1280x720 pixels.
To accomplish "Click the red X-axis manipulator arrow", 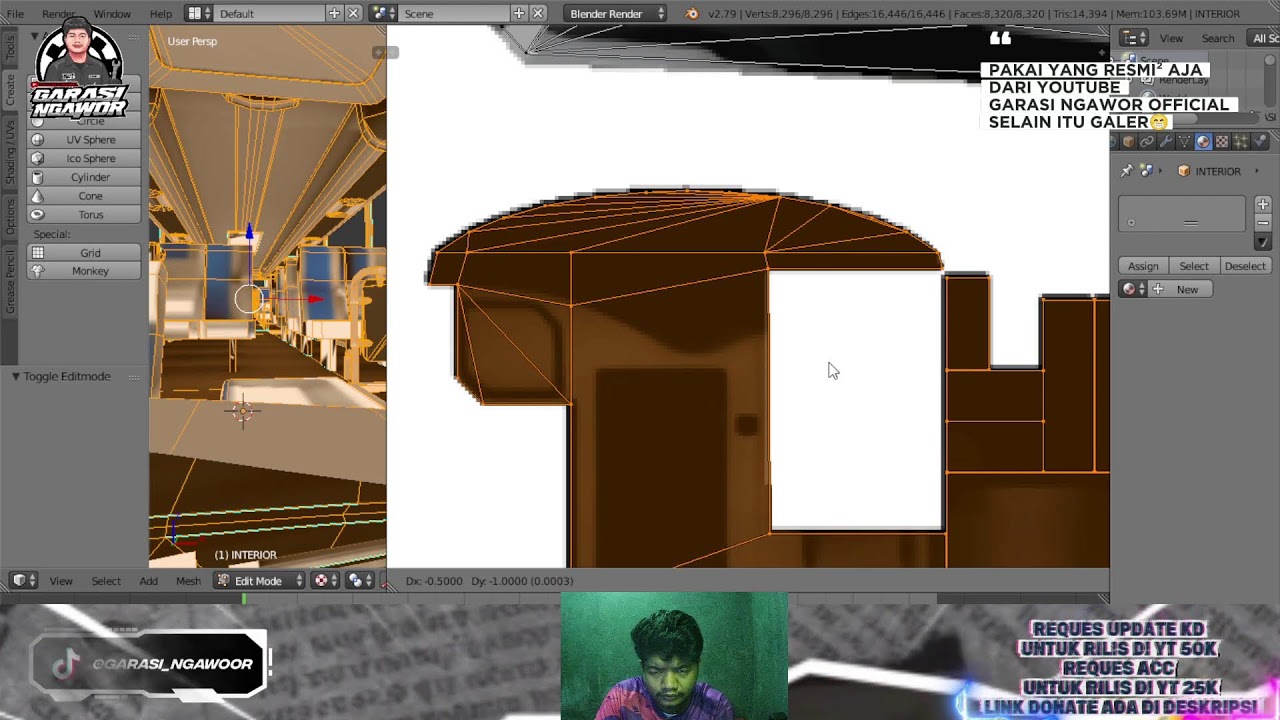I will pos(315,298).
